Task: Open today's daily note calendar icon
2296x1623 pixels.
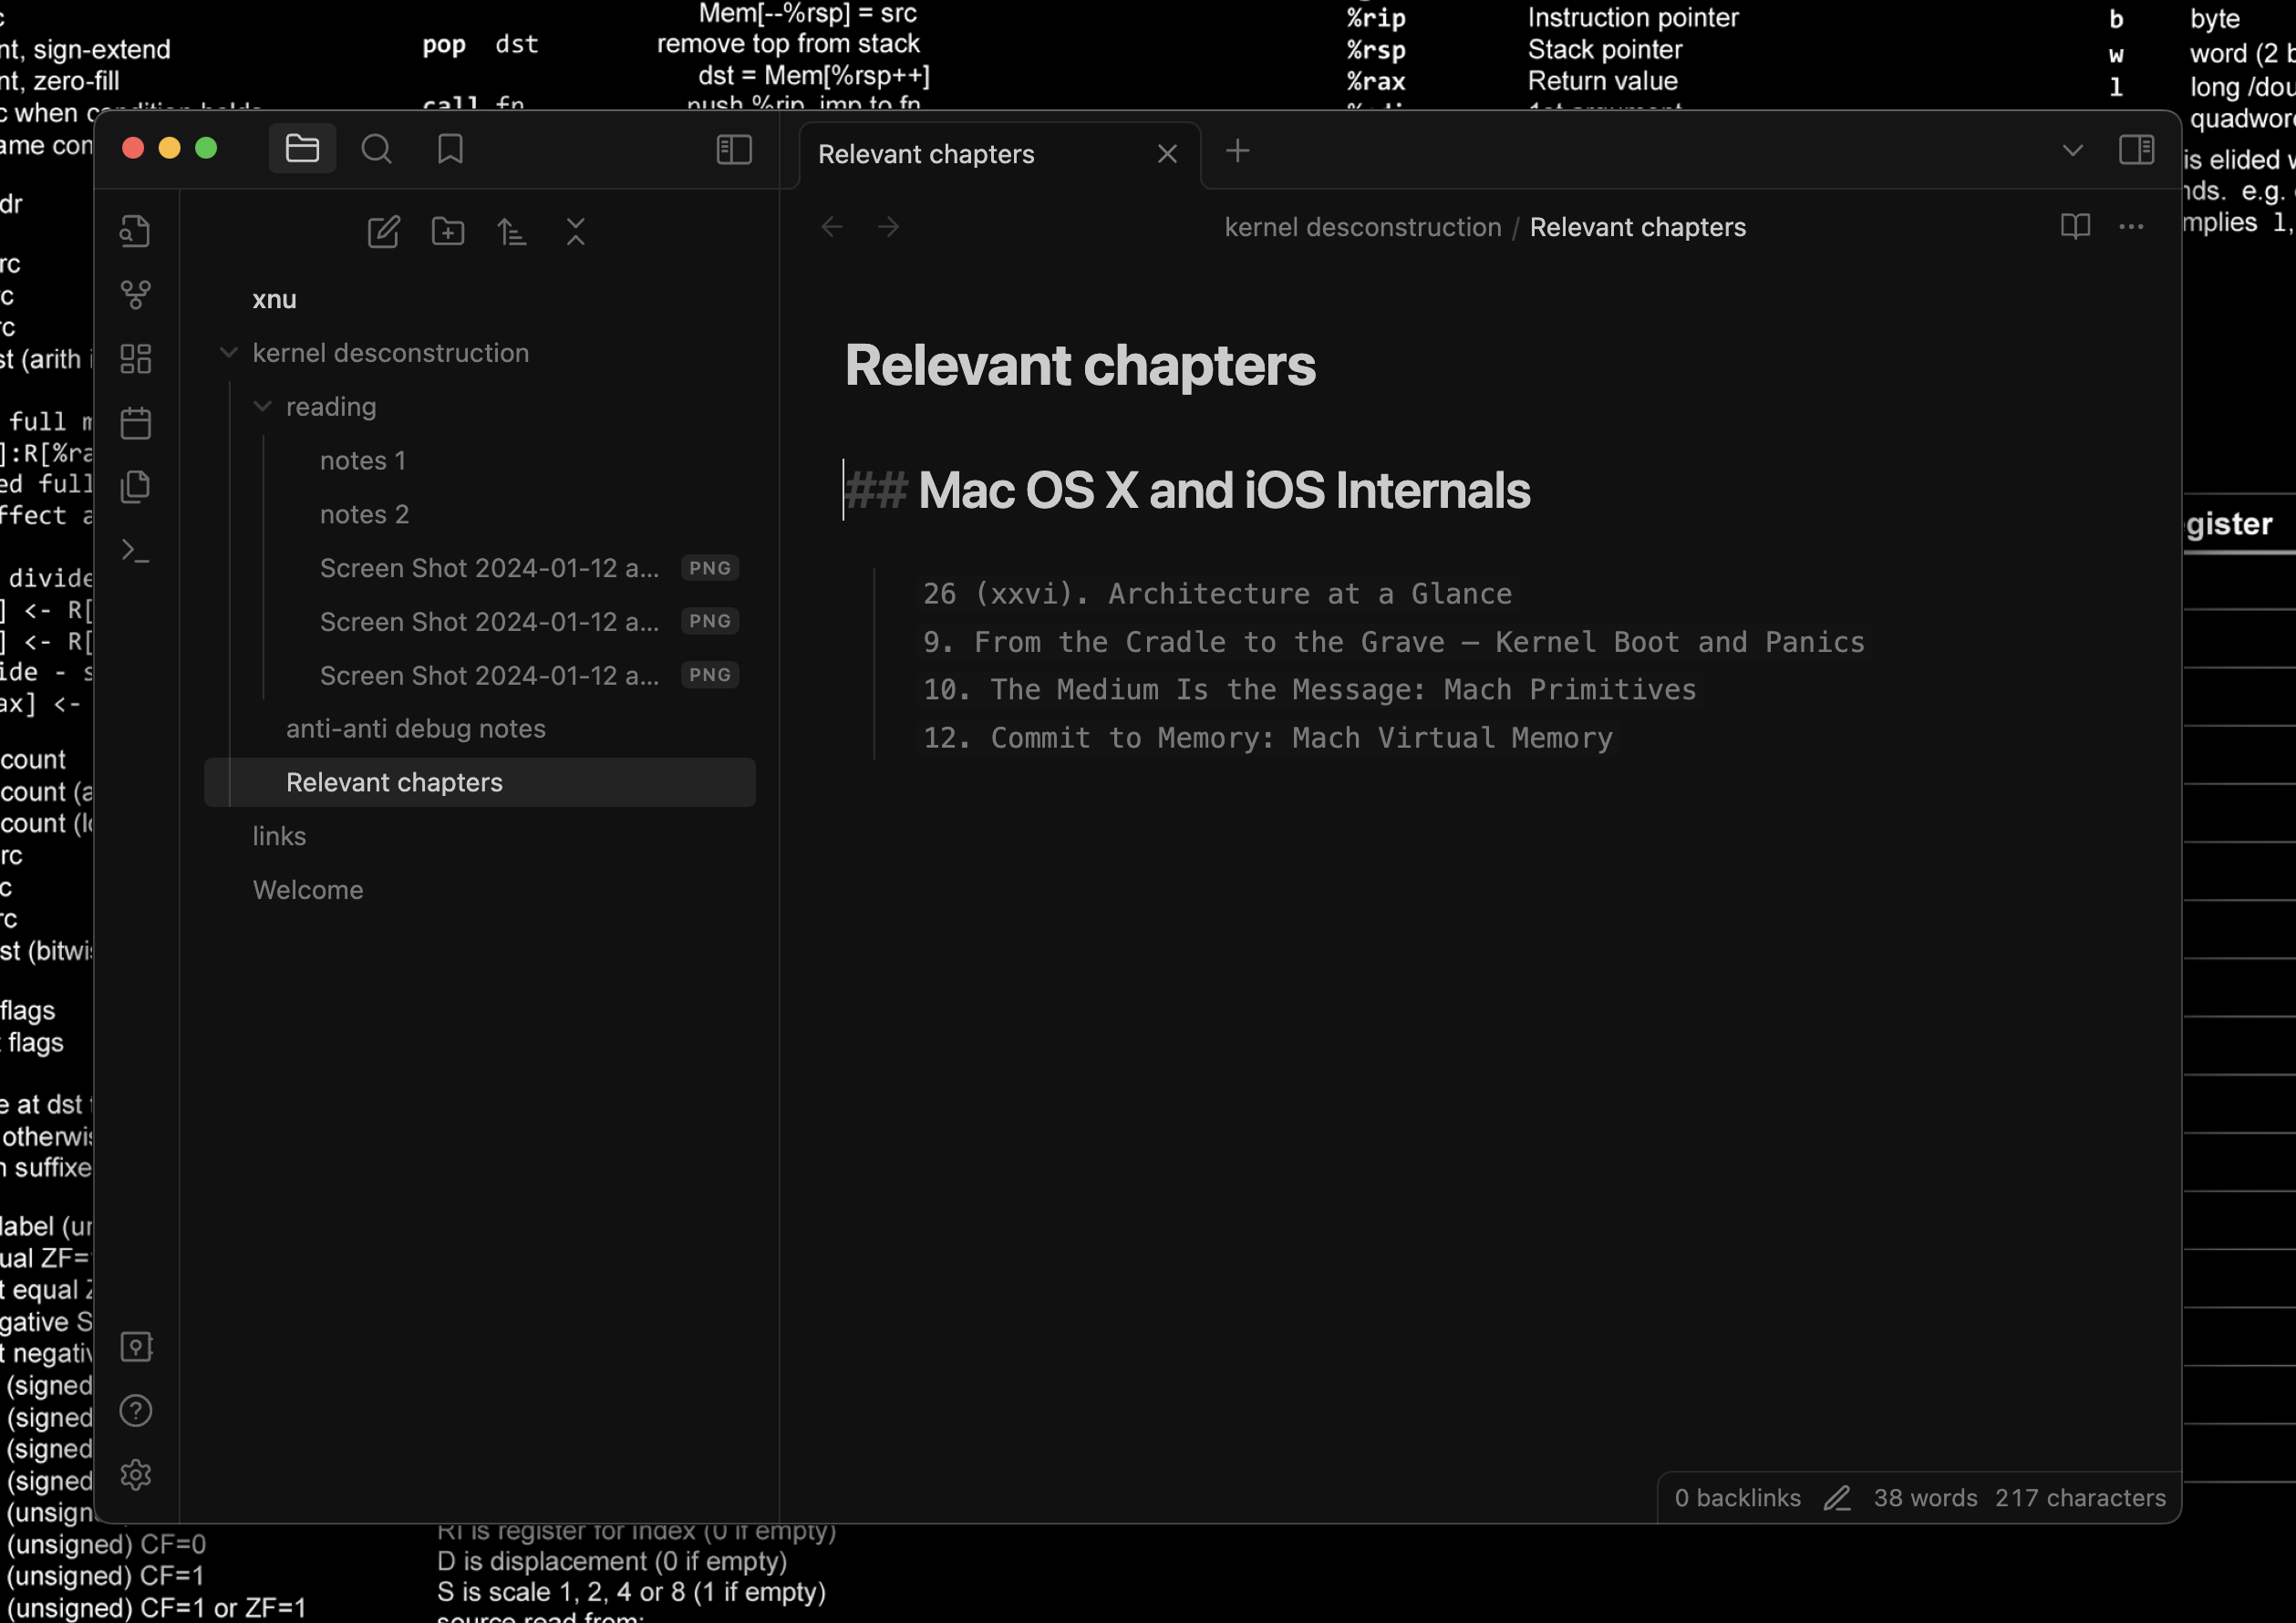Action: [x=135, y=423]
